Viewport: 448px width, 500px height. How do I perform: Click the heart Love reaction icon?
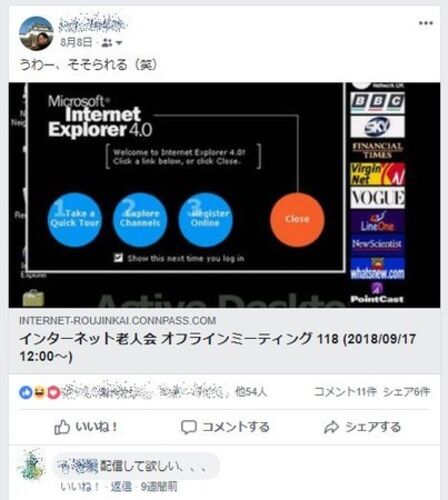coord(54,393)
